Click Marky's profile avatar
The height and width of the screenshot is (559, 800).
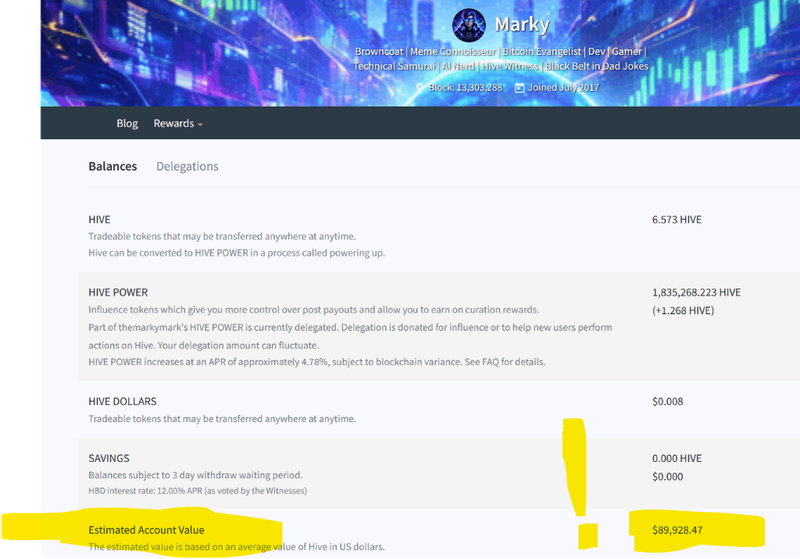coord(468,25)
